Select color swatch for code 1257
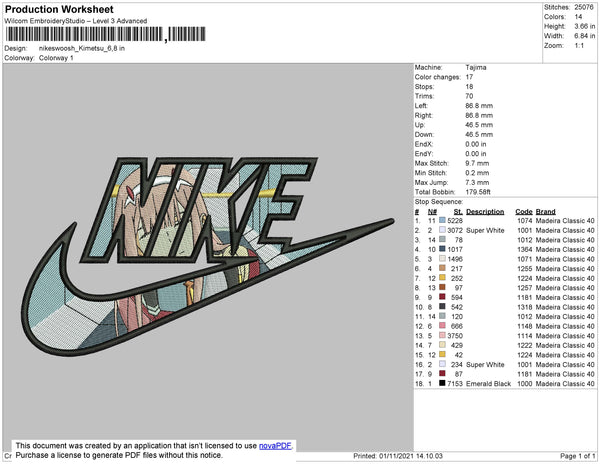600x464 pixels. (x=442, y=287)
